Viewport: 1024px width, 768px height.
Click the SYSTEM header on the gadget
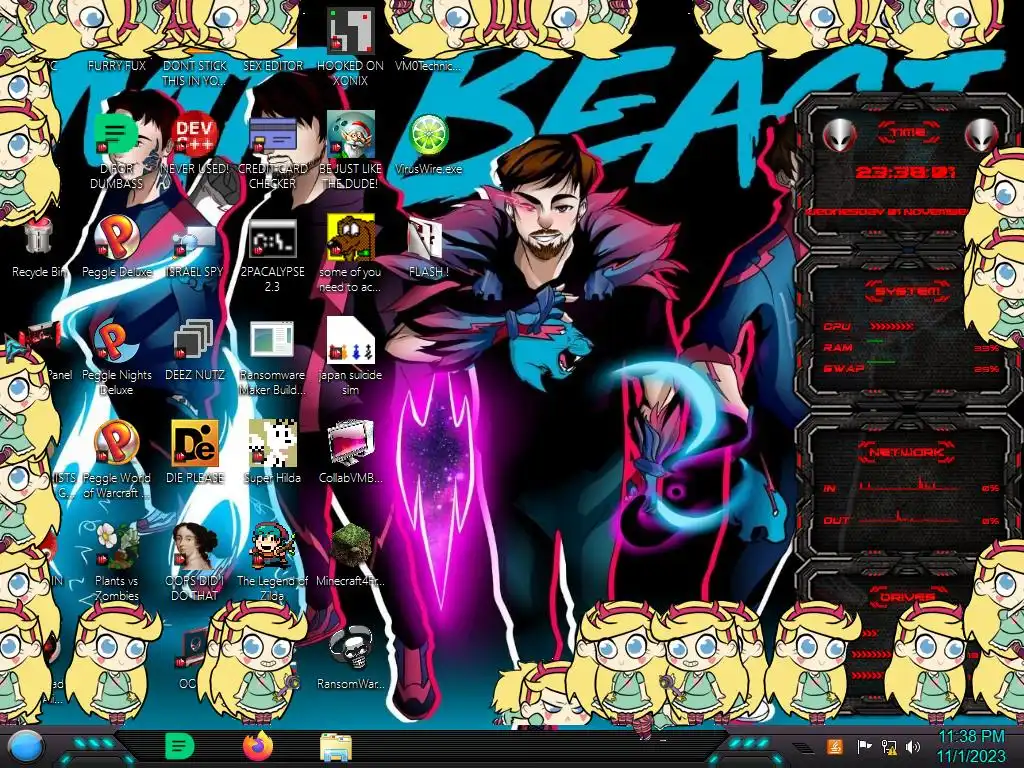click(x=908, y=291)
